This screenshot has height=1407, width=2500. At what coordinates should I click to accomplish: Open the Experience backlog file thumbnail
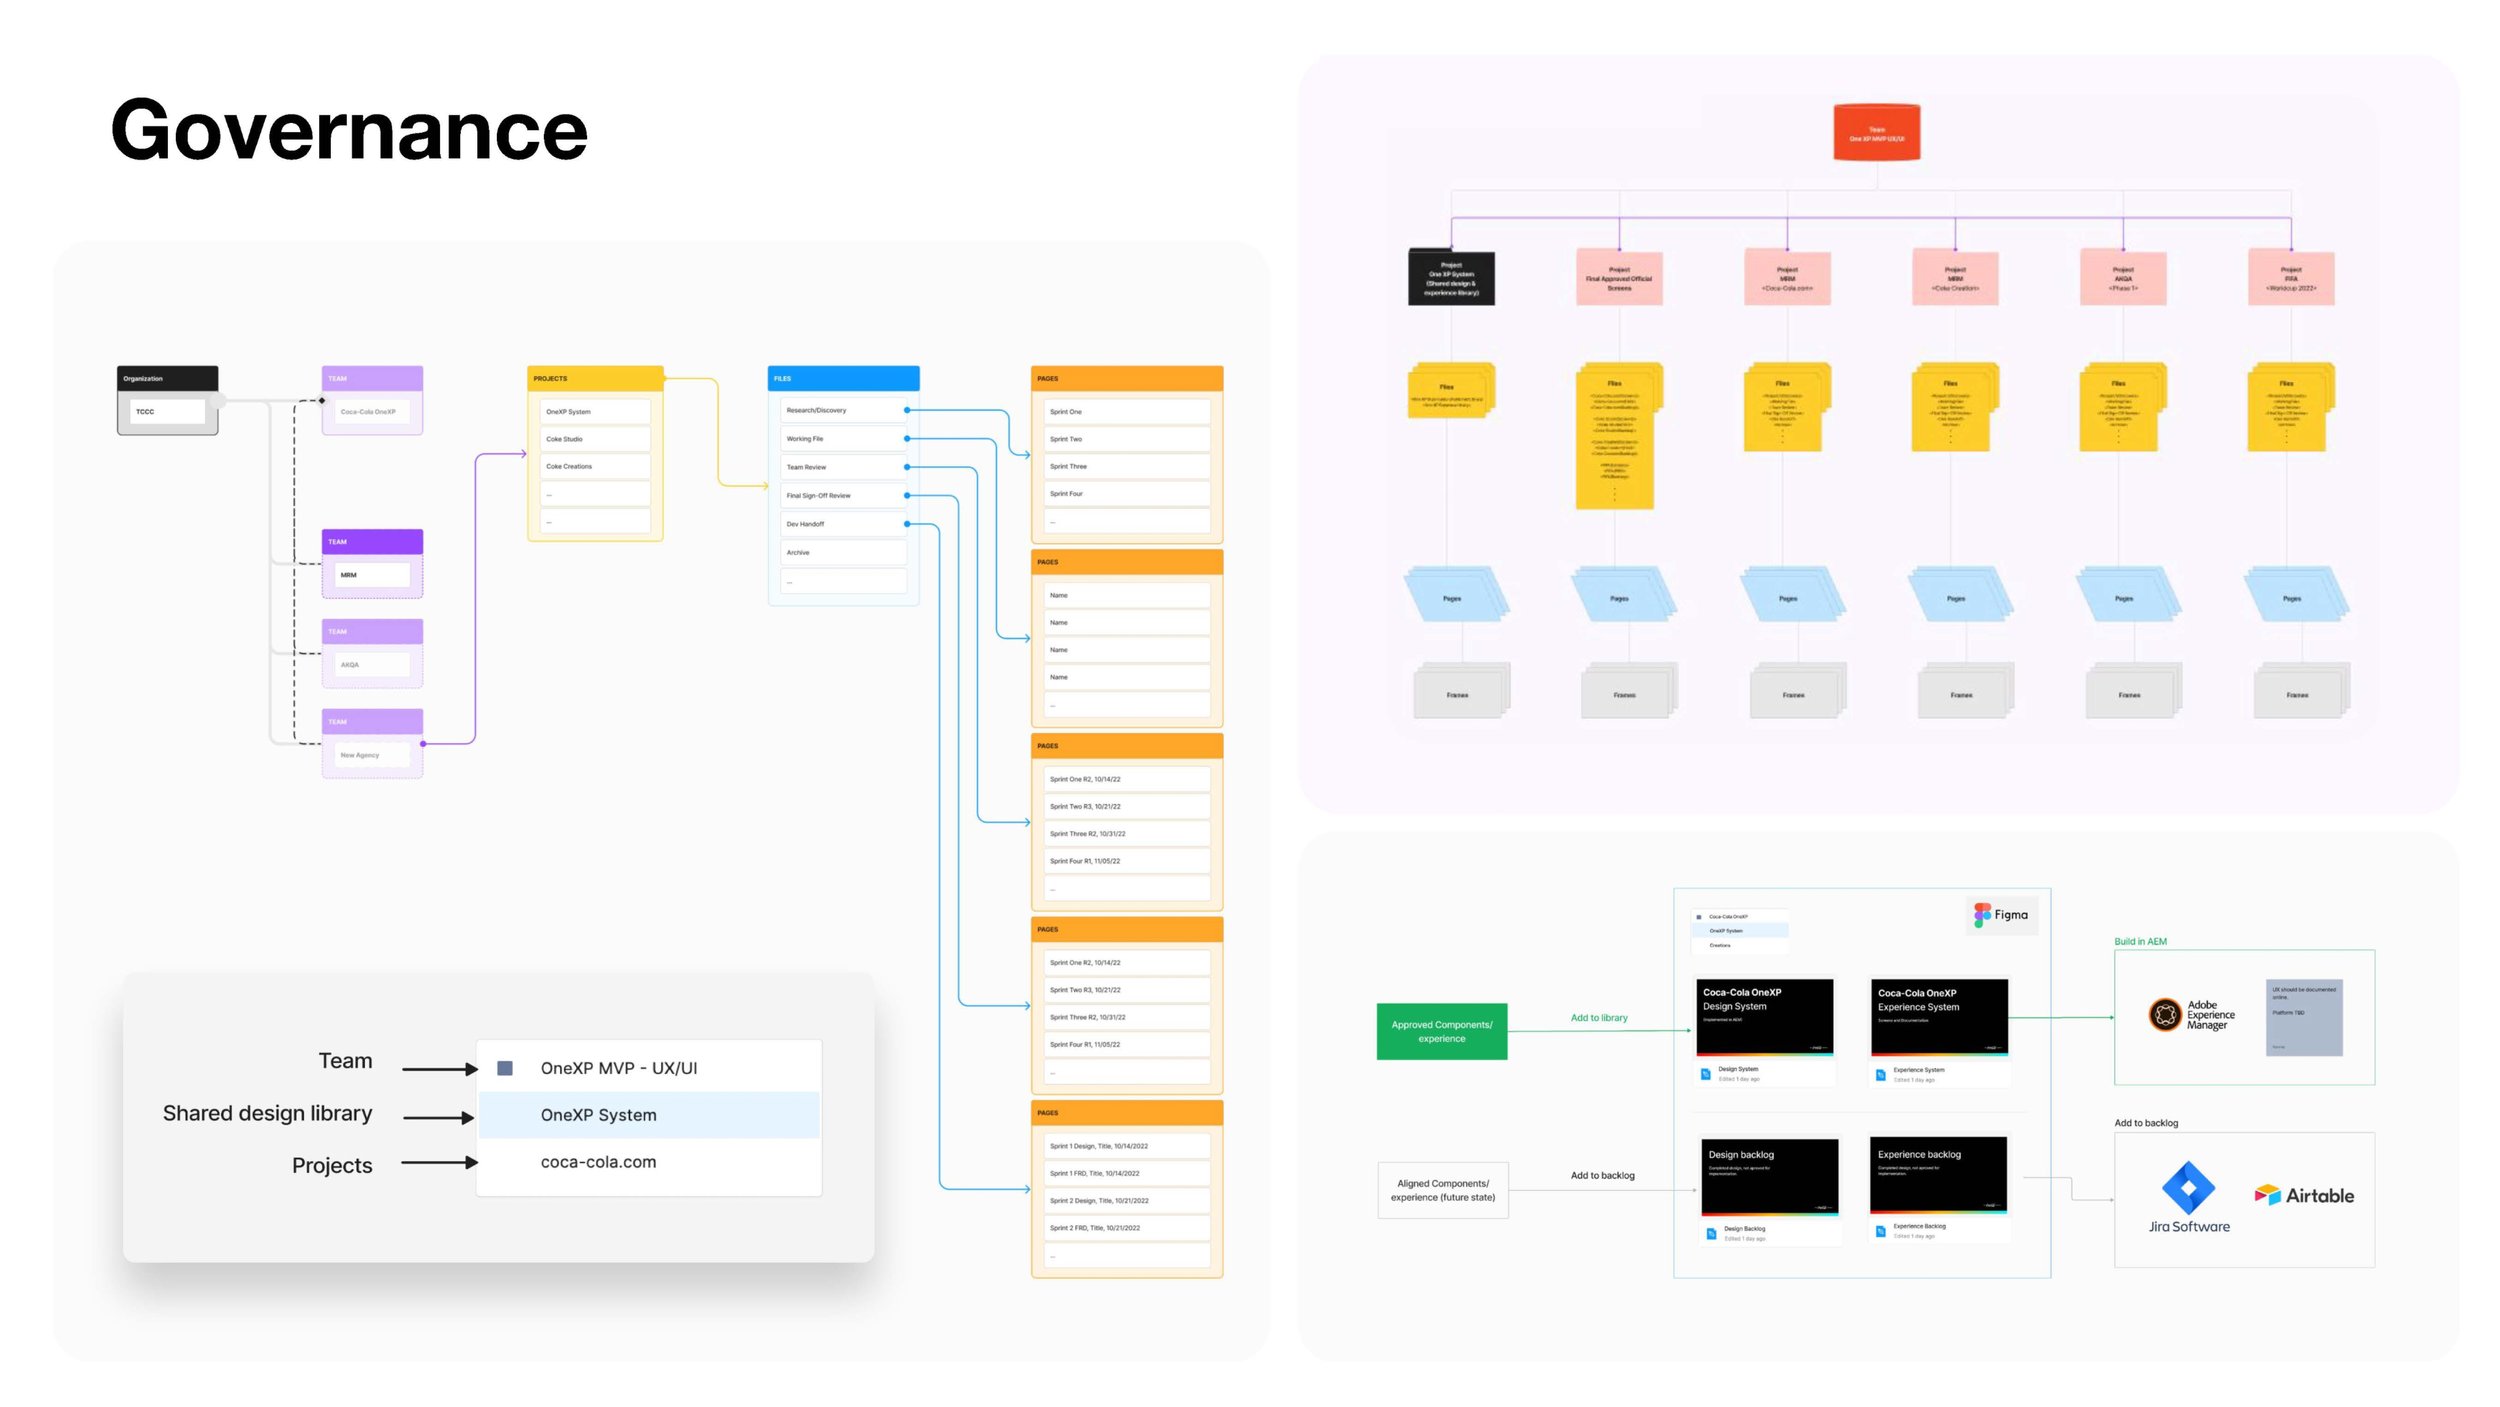tap(1938, 1173)
